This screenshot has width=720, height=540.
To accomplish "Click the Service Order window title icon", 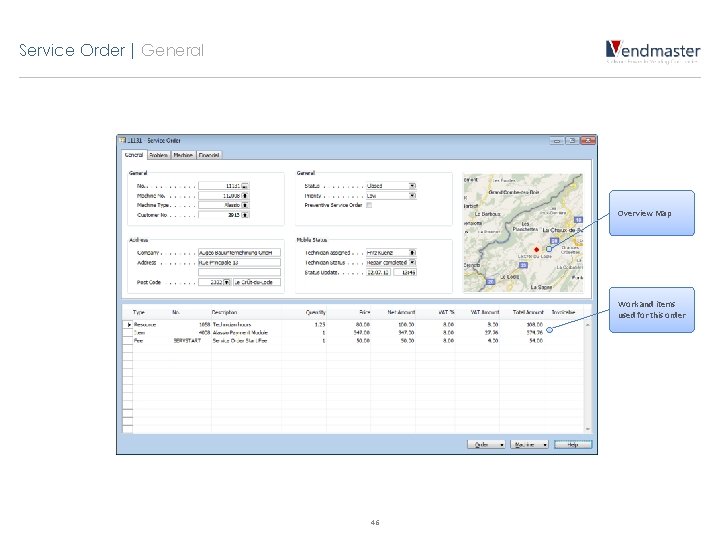I will [x=122, y=140].
